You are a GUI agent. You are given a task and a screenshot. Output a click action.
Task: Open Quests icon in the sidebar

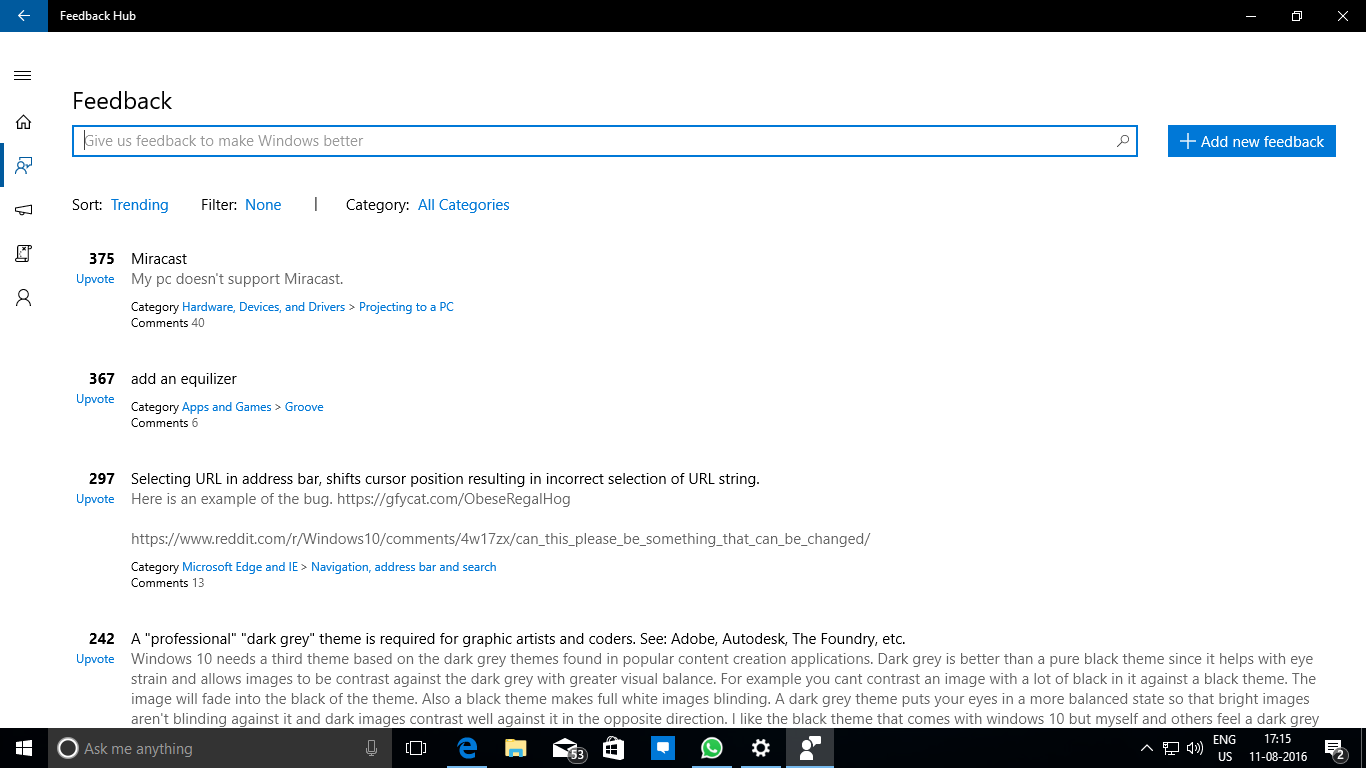pos(23,254)
